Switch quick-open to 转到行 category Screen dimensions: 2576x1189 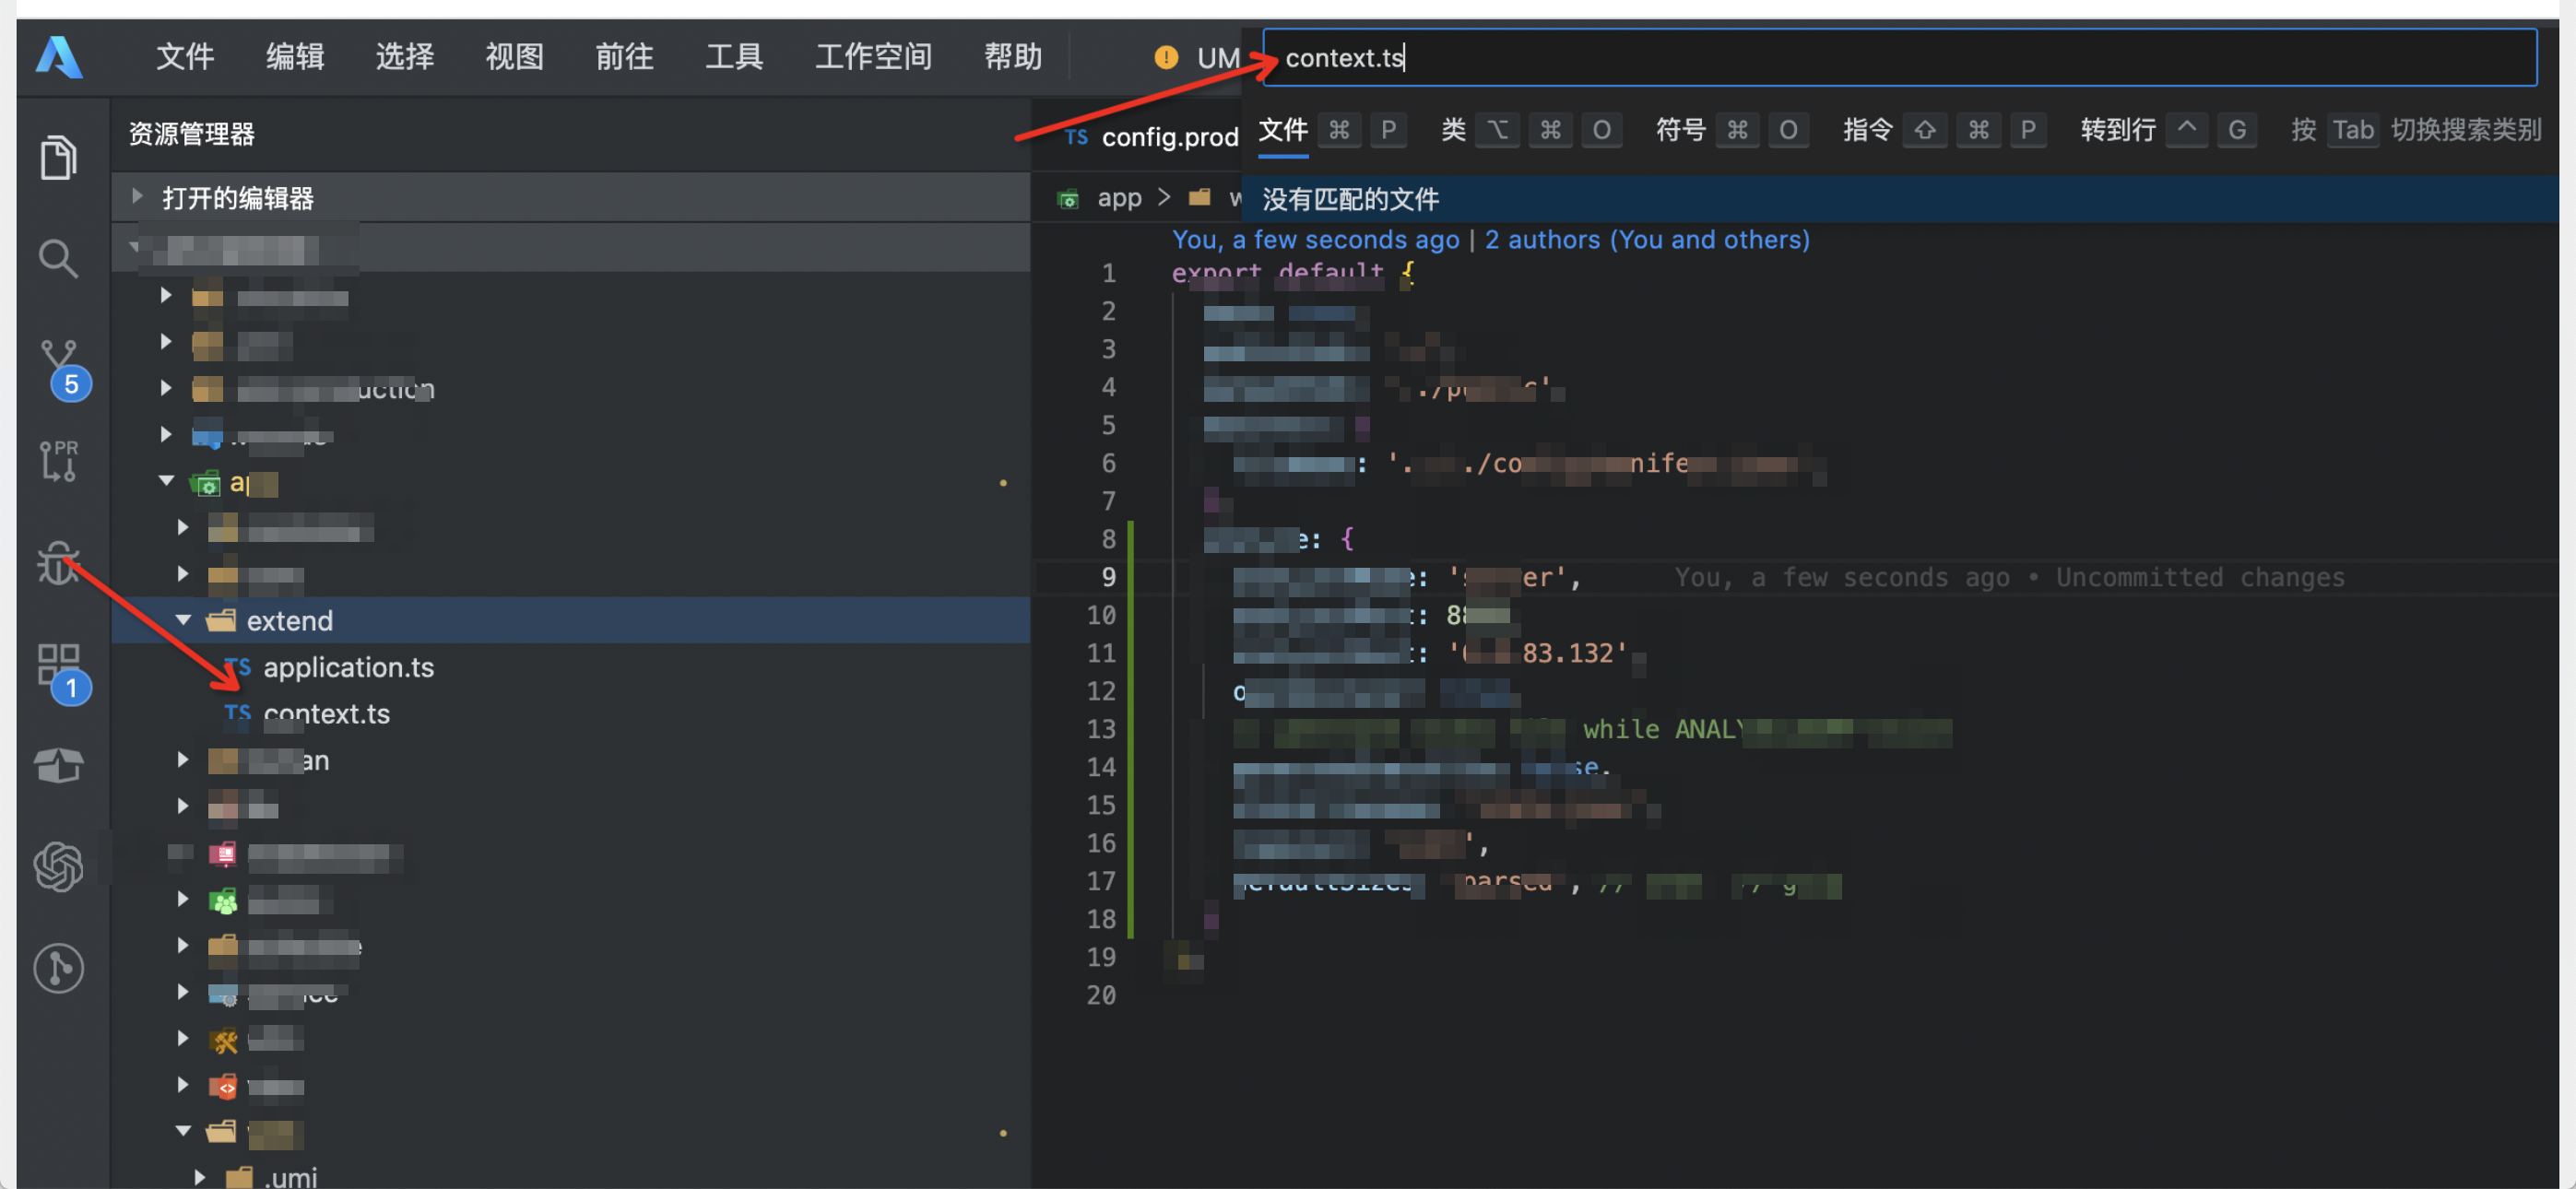tap(2118, 130)
